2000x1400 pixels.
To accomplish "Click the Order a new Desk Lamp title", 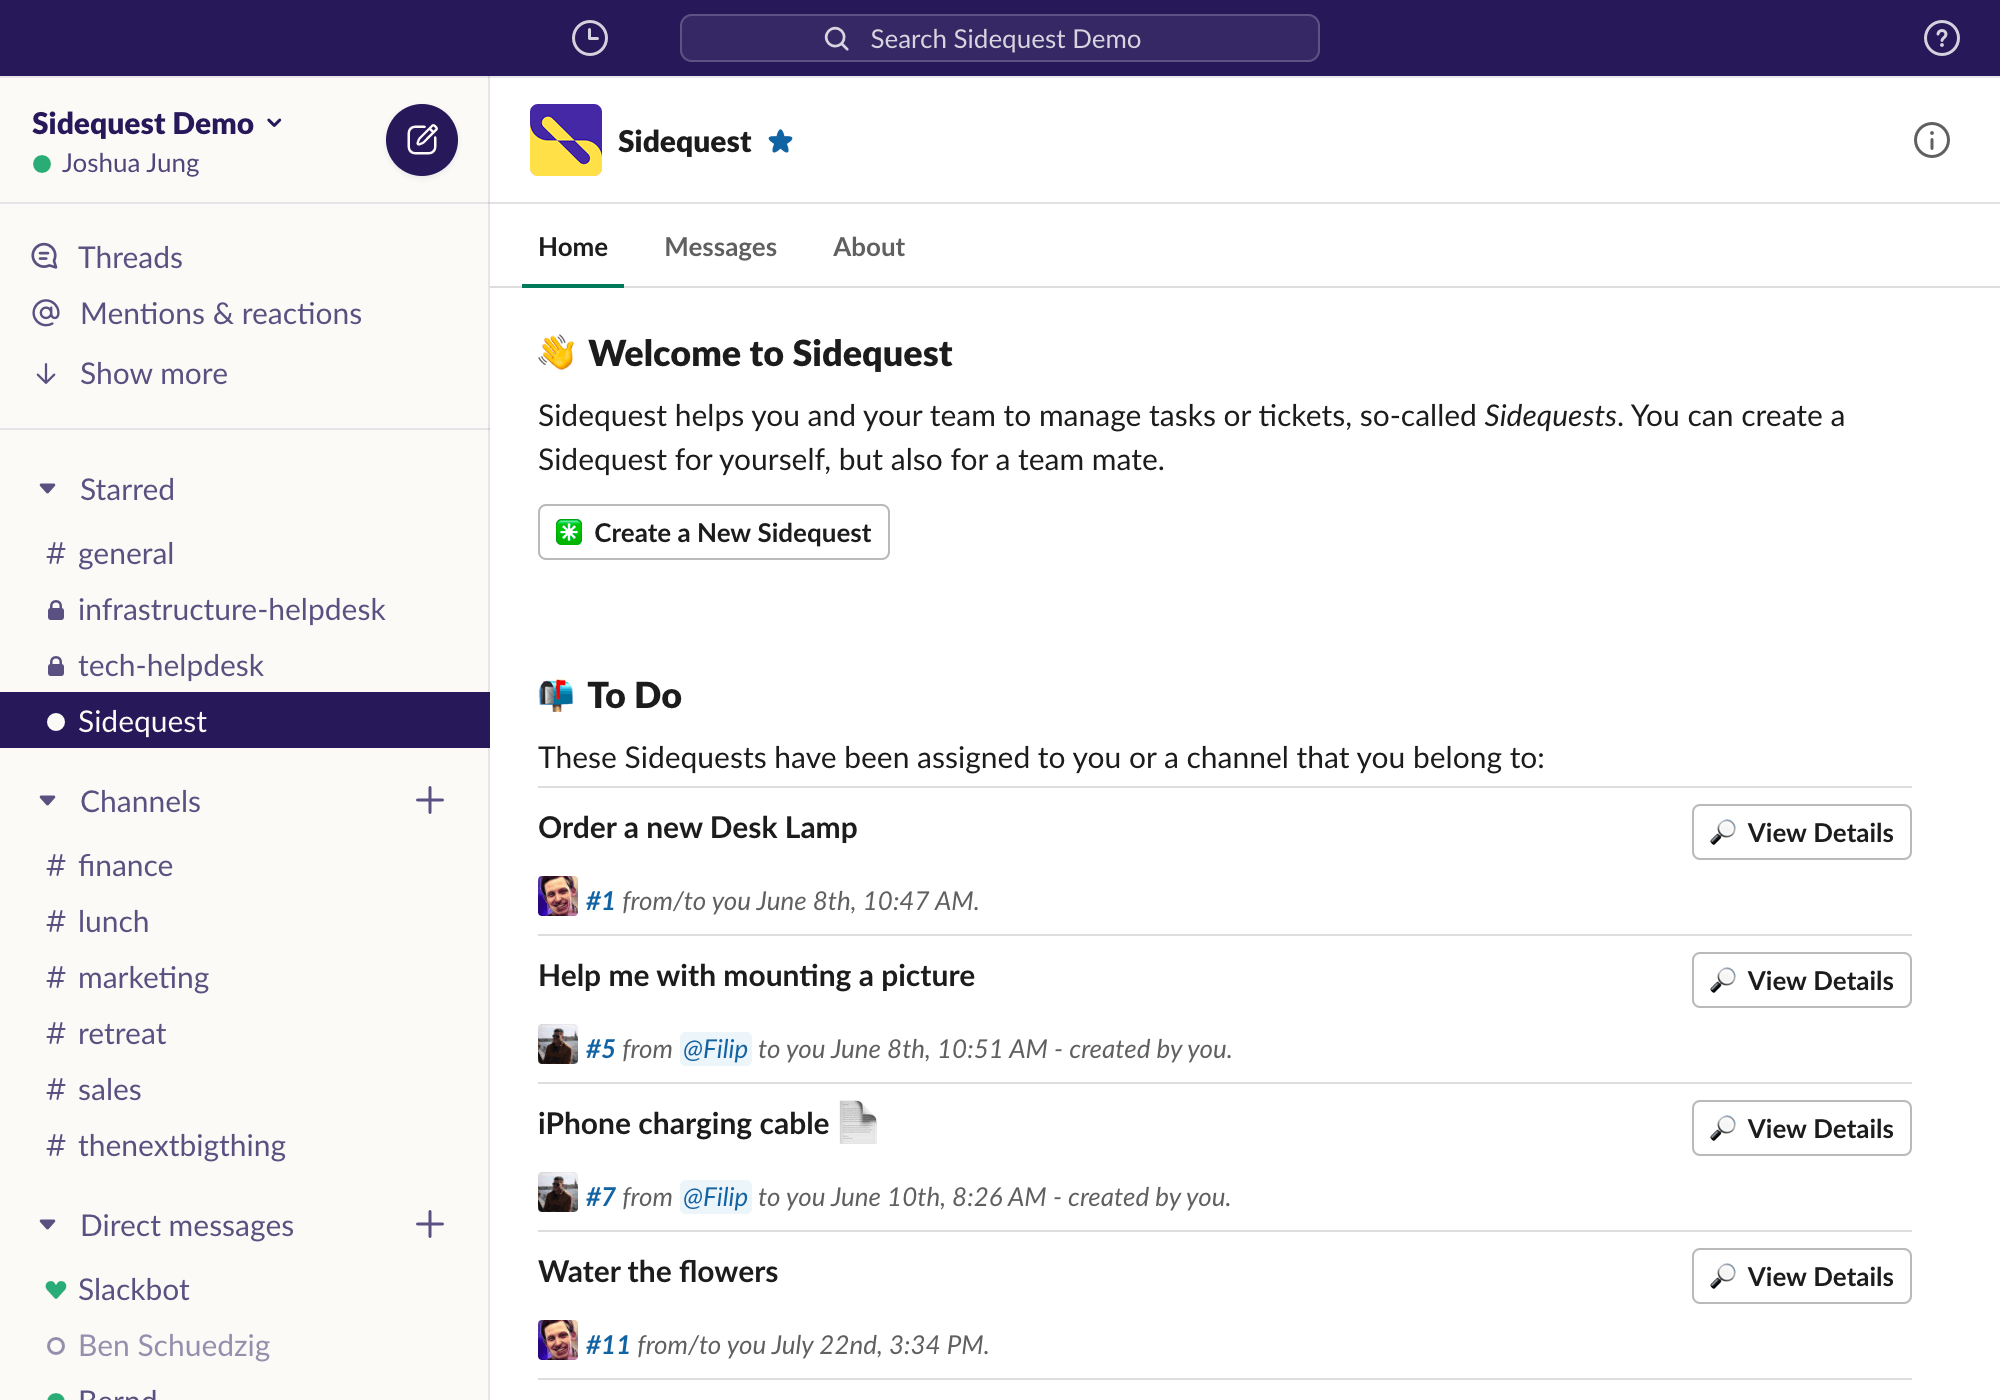I will [x=698, y=828].
